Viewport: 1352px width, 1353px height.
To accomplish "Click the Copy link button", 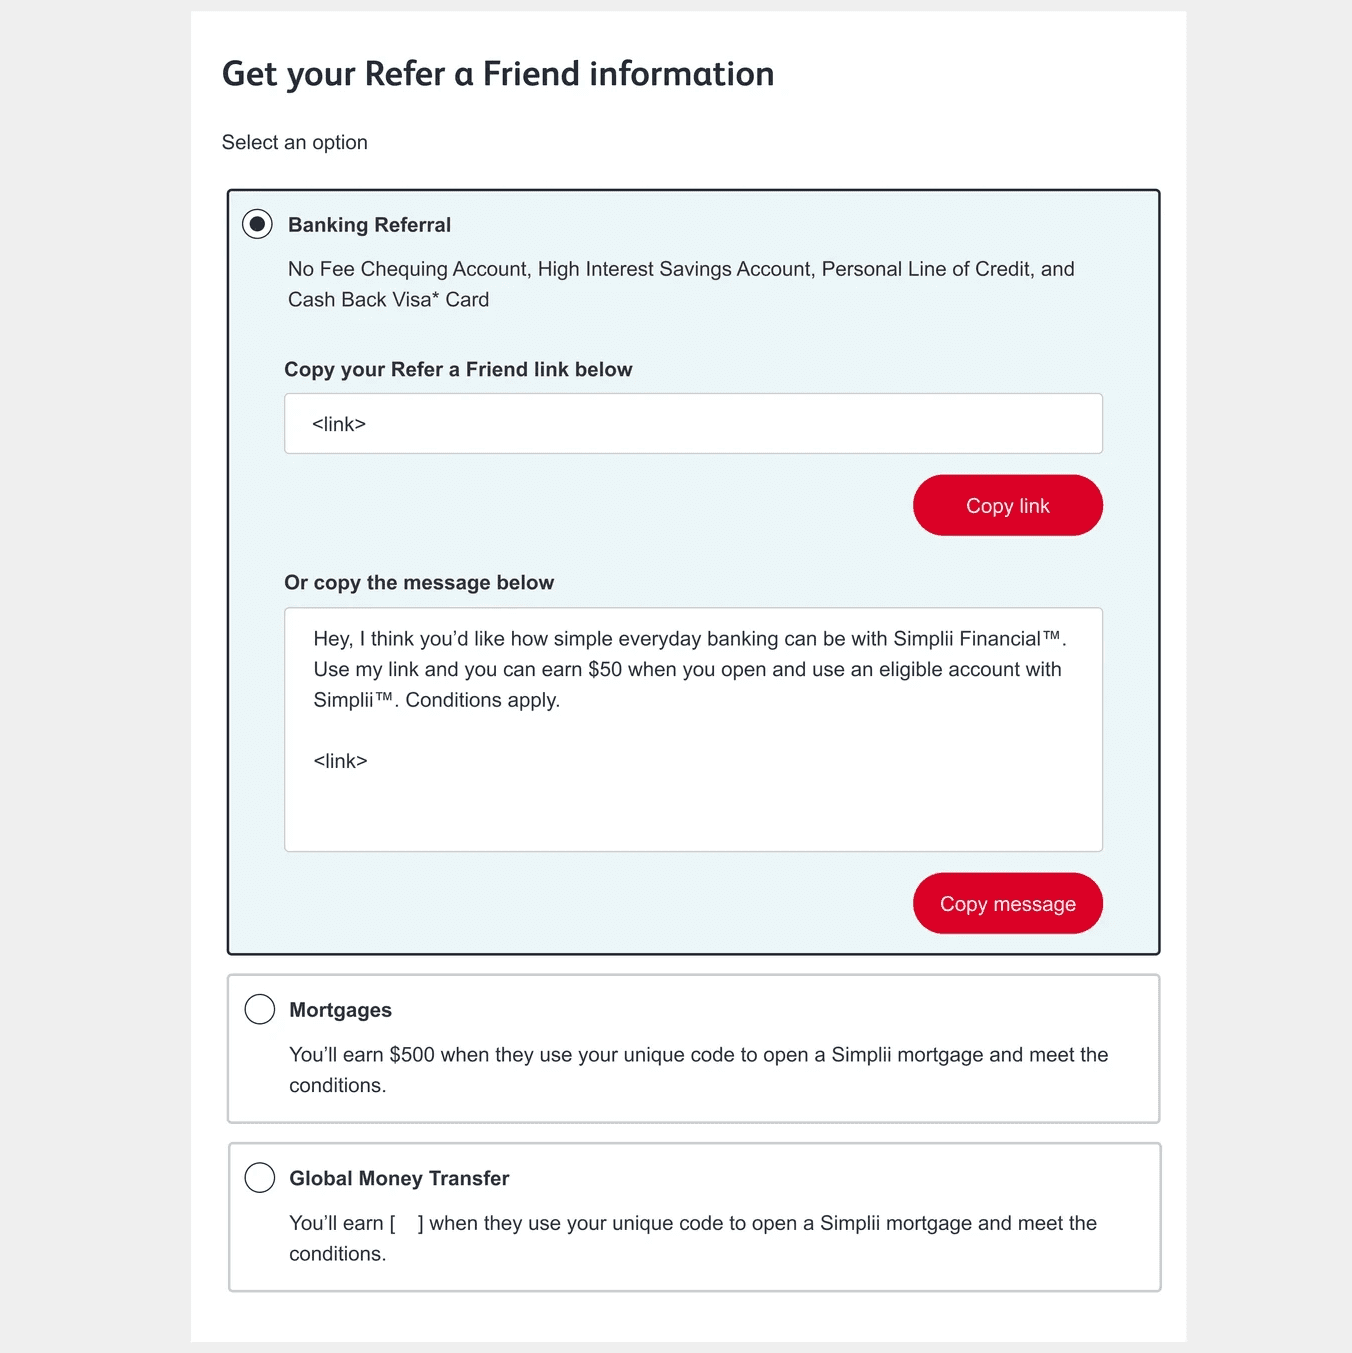I will 1007,505.
